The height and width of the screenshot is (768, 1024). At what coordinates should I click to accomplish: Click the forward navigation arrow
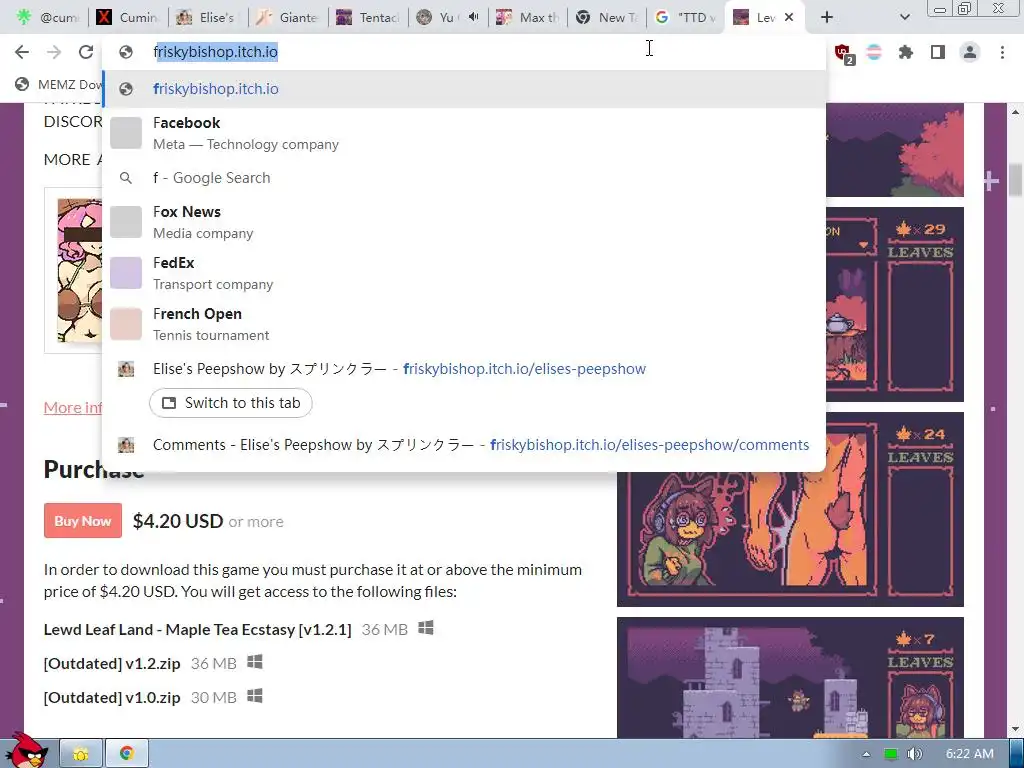pyautogui.click(x=54, y=52)
